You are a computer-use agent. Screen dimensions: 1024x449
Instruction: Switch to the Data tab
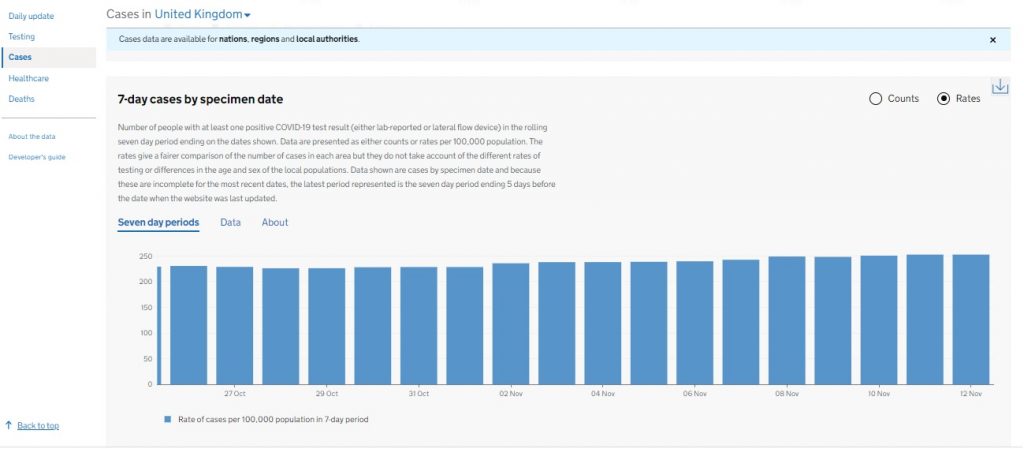(x=230, y=222)
